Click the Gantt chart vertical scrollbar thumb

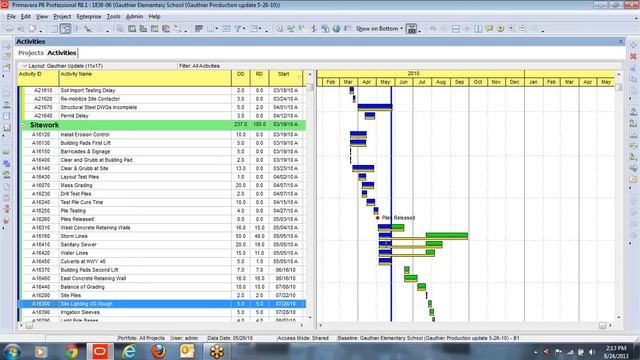(619, 87)
